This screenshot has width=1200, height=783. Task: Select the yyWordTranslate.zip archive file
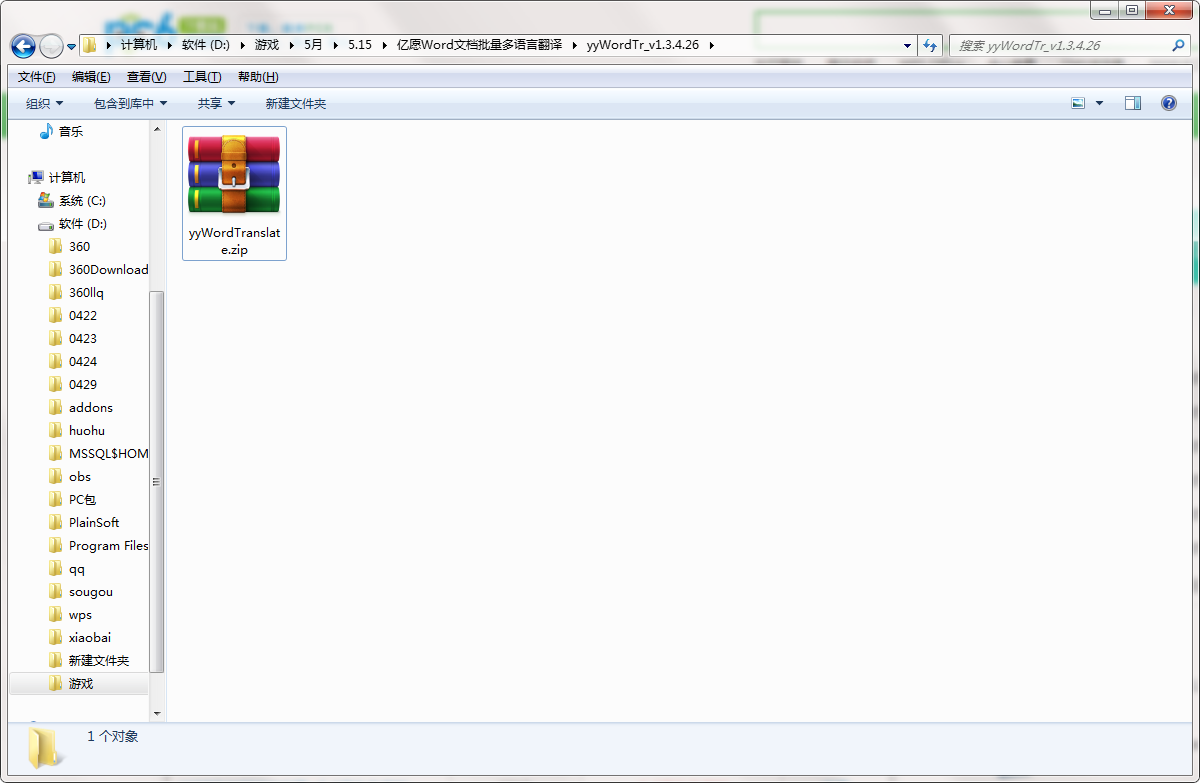tap(235, 193)
